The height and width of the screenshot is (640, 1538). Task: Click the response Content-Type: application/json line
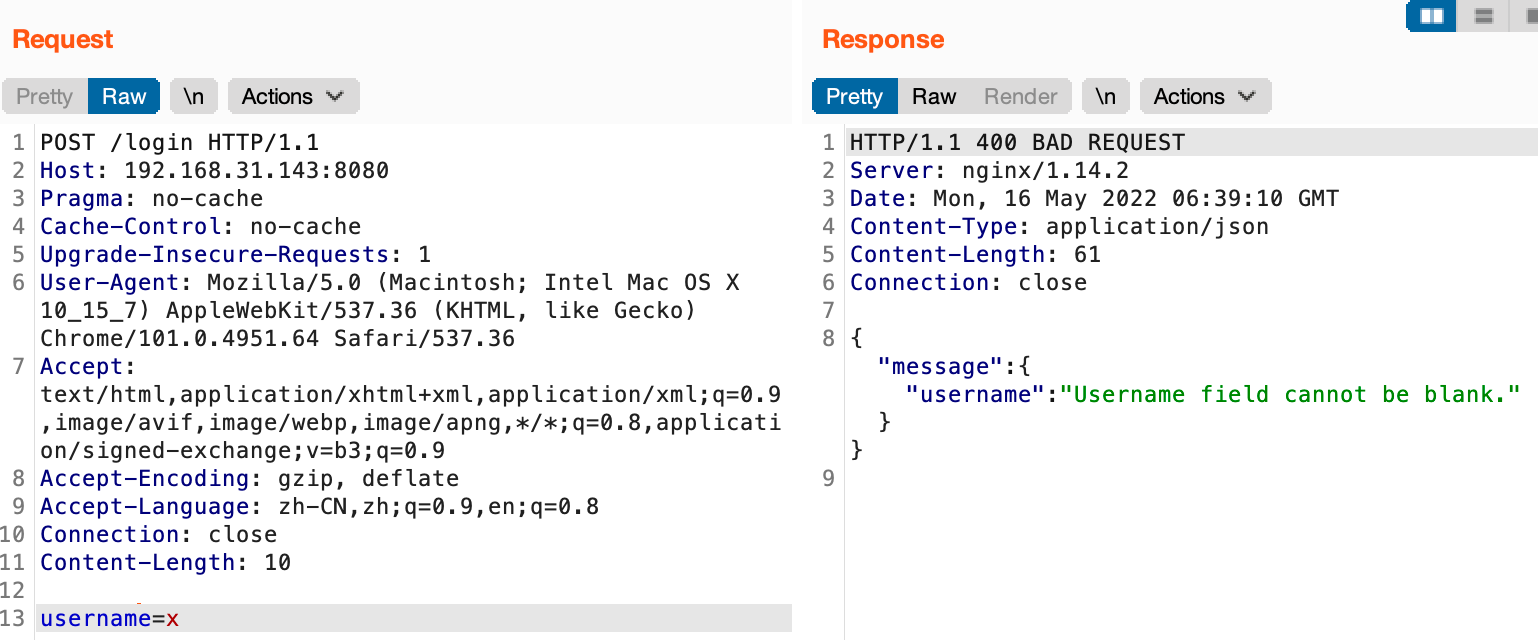(1059, 227)
